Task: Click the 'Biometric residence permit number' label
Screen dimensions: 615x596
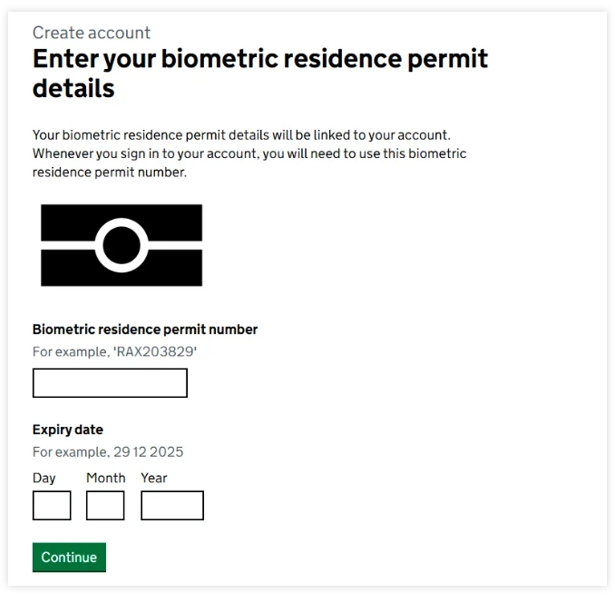Action: pyautogui.click(x=145, y=329)
